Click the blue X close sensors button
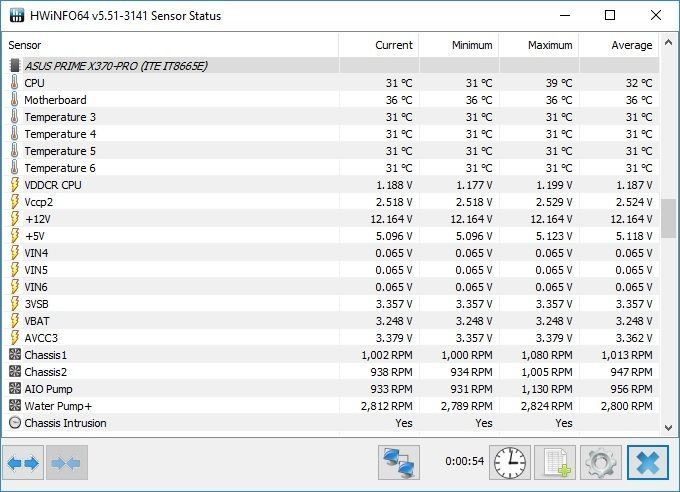 (x=648, y=462)
